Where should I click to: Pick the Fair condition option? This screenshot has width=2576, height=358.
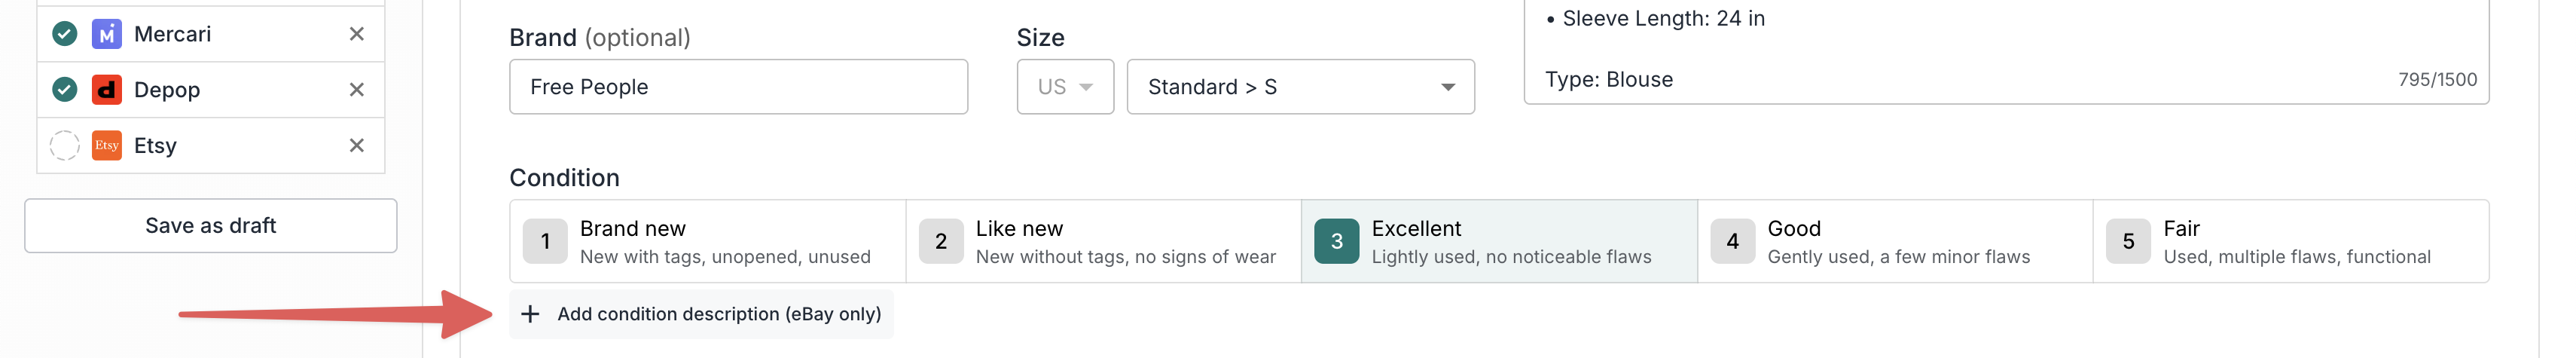pos(2290,242)
